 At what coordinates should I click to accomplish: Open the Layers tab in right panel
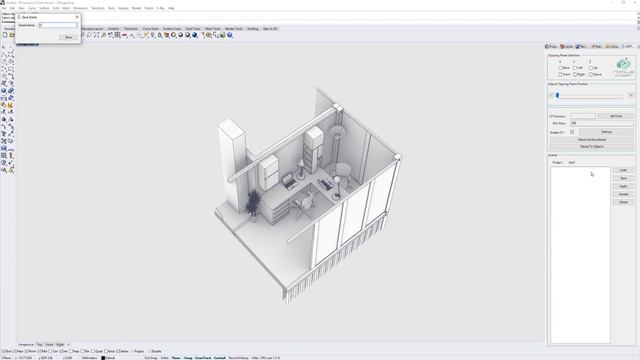coord(567,47)
